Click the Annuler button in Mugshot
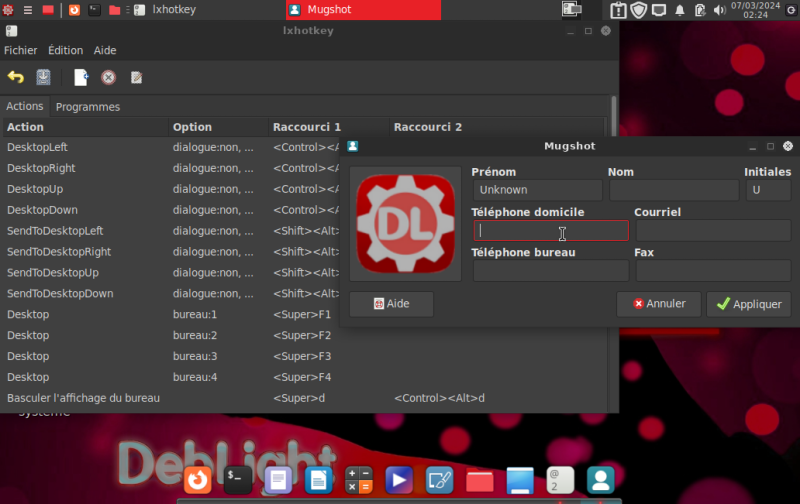The height and width of the screenshot is (504, 800). tap(658, 304)
